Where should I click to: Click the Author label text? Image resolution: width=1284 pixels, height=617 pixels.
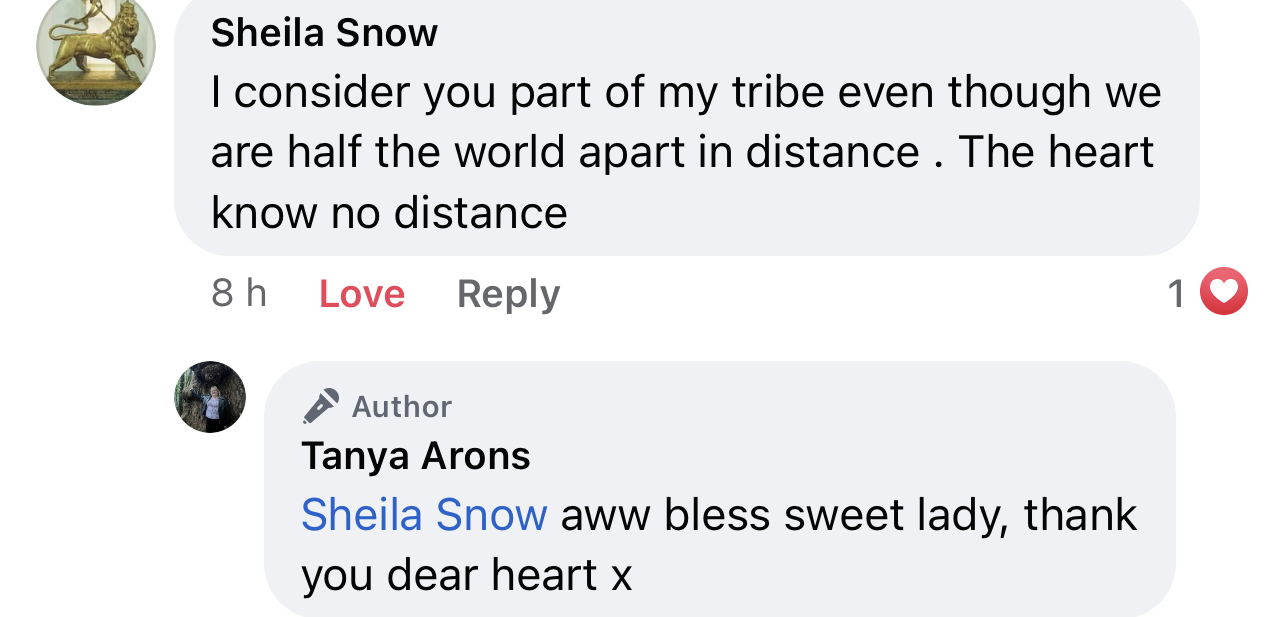click(x=402, y=406)
